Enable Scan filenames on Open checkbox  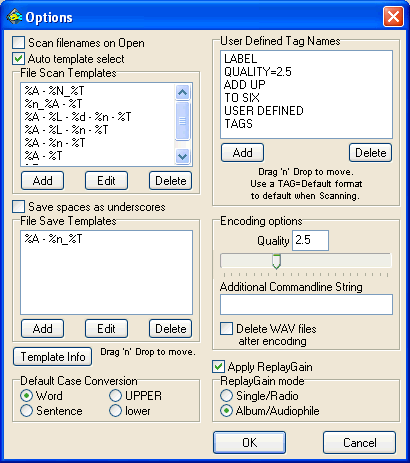pyautogui.click(x=18, y=43)
